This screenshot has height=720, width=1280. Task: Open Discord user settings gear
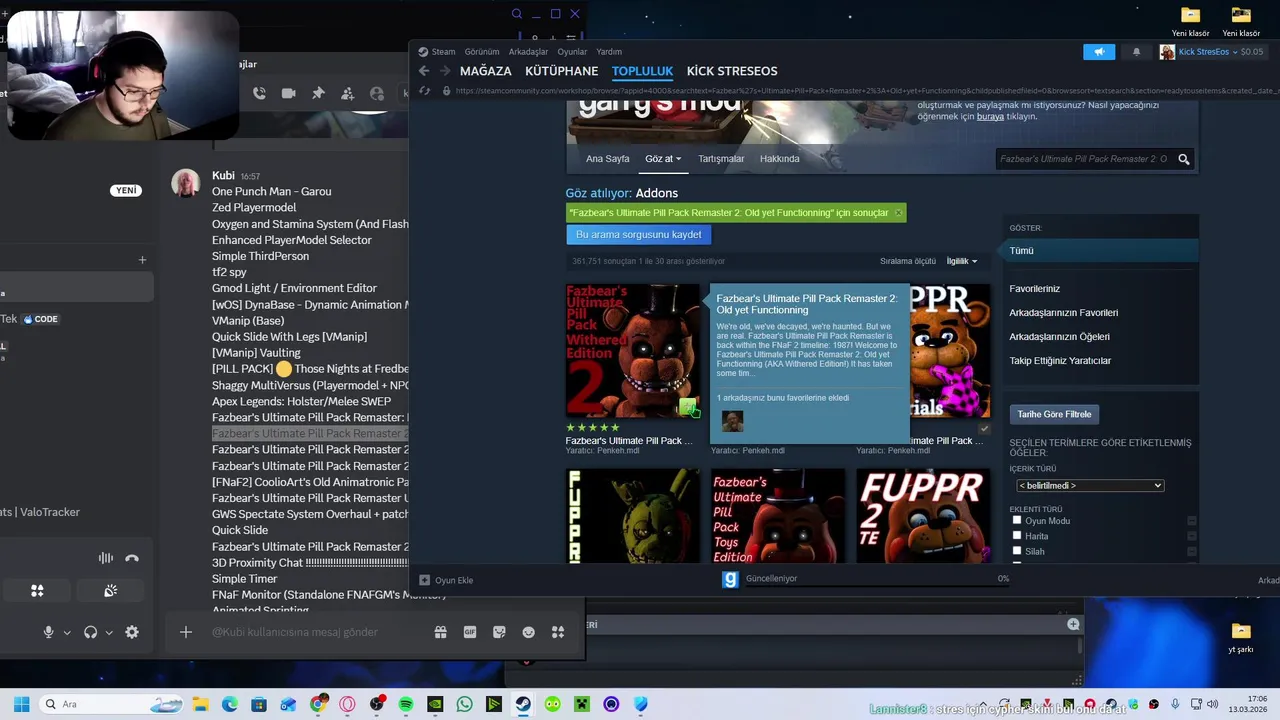(132, 632)
